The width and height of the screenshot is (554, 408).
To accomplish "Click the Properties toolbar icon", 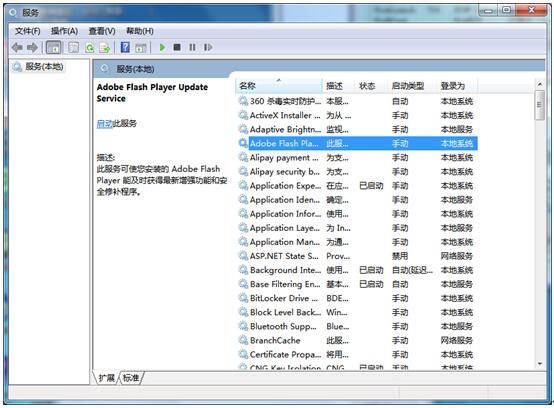I will pos(73,47).
